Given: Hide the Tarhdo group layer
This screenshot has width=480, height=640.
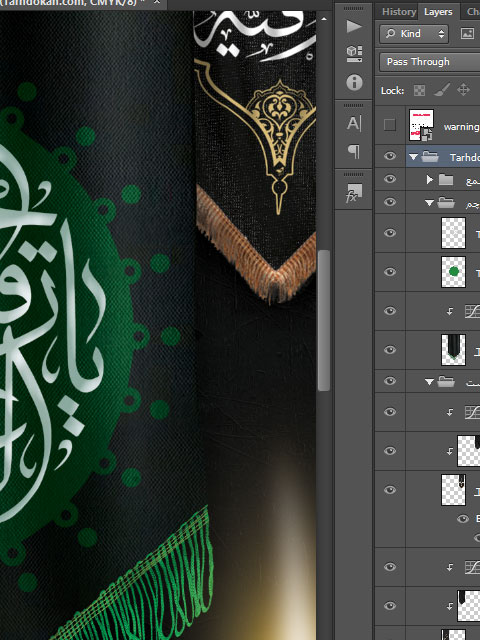Looking at the screenshot, I should pyautogui.click(x=390, y=156).
